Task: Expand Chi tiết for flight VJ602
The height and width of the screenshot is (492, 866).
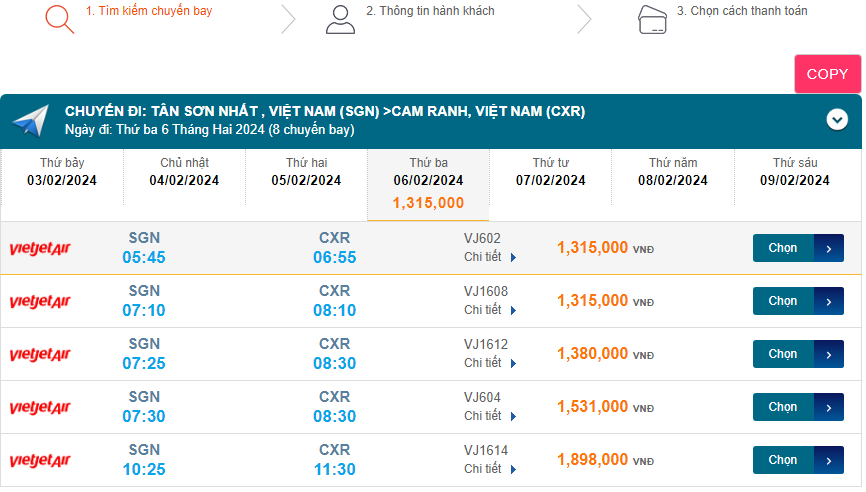Action: (490, 257)
